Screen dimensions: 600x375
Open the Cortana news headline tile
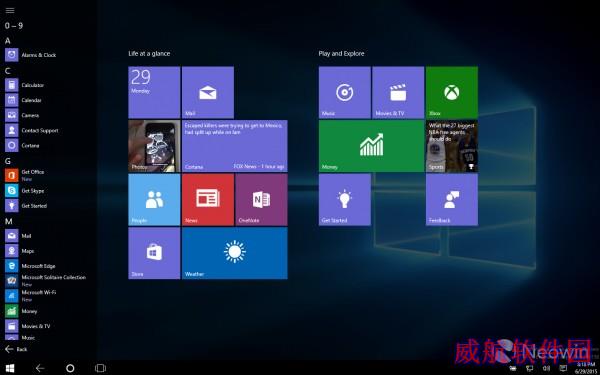(235, 146)
